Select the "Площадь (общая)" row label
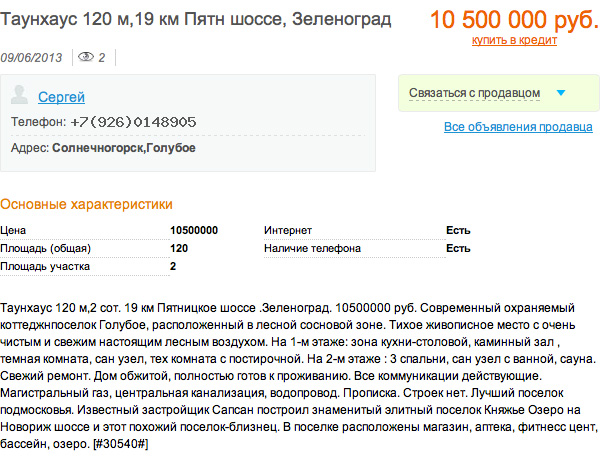600x460 pixels. (46, 248)
